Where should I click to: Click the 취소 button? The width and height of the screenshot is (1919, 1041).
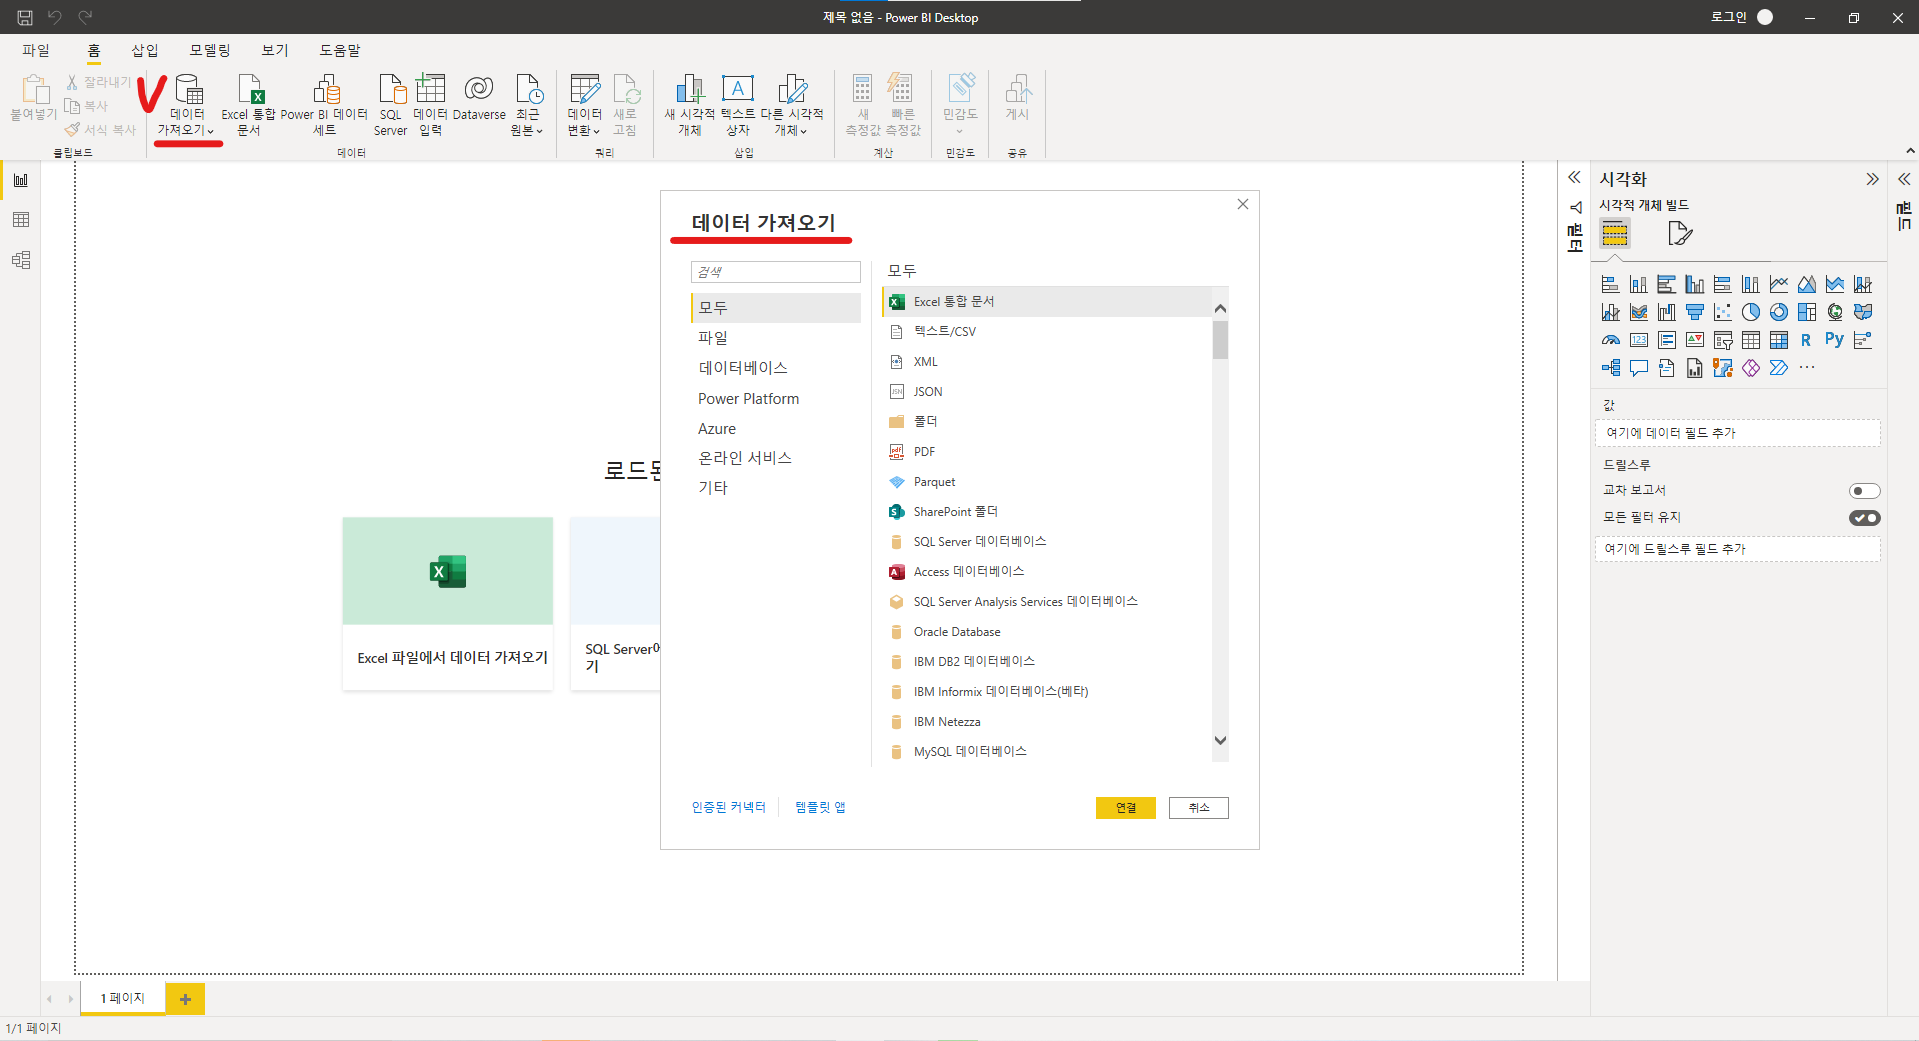(1198, 808)
